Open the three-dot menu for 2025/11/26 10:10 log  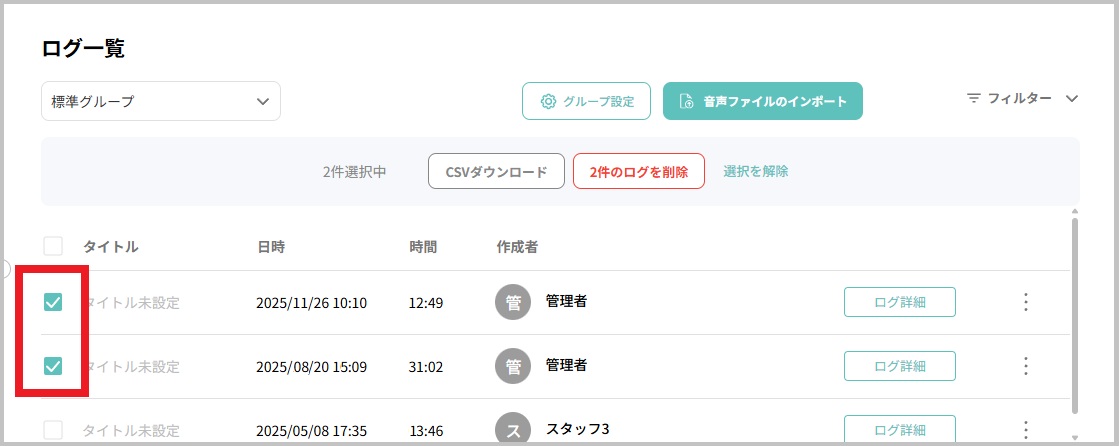click(1026, 303)
